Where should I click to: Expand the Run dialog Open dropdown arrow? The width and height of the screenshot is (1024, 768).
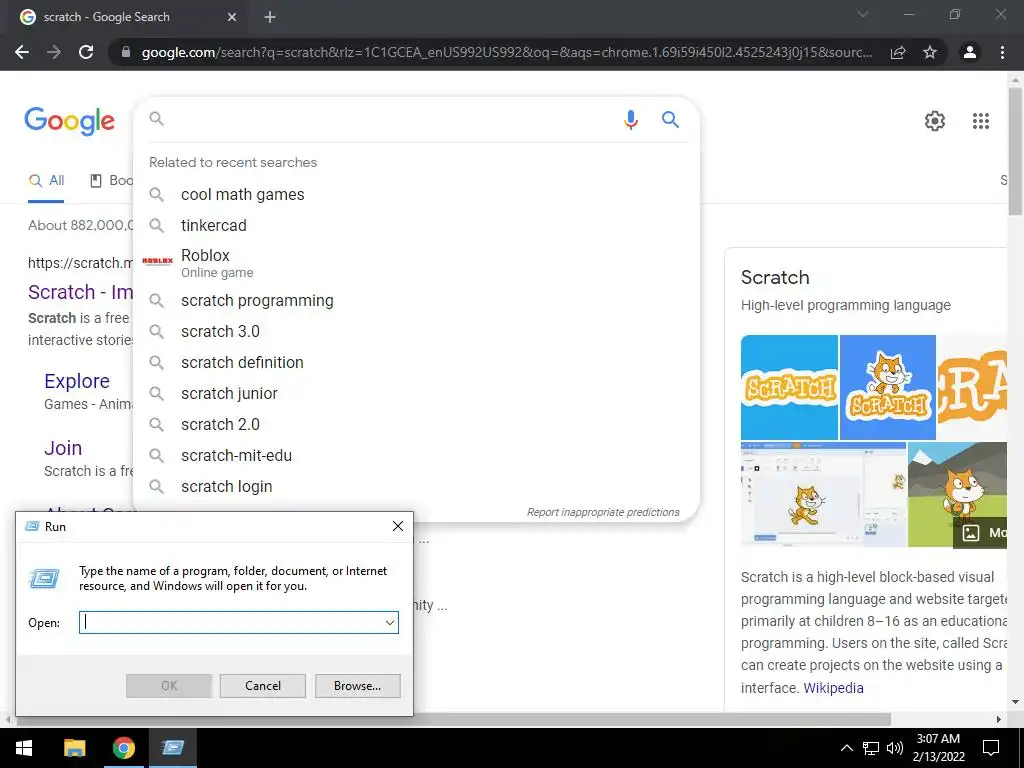pyautogui.click(x=390, y=622)
